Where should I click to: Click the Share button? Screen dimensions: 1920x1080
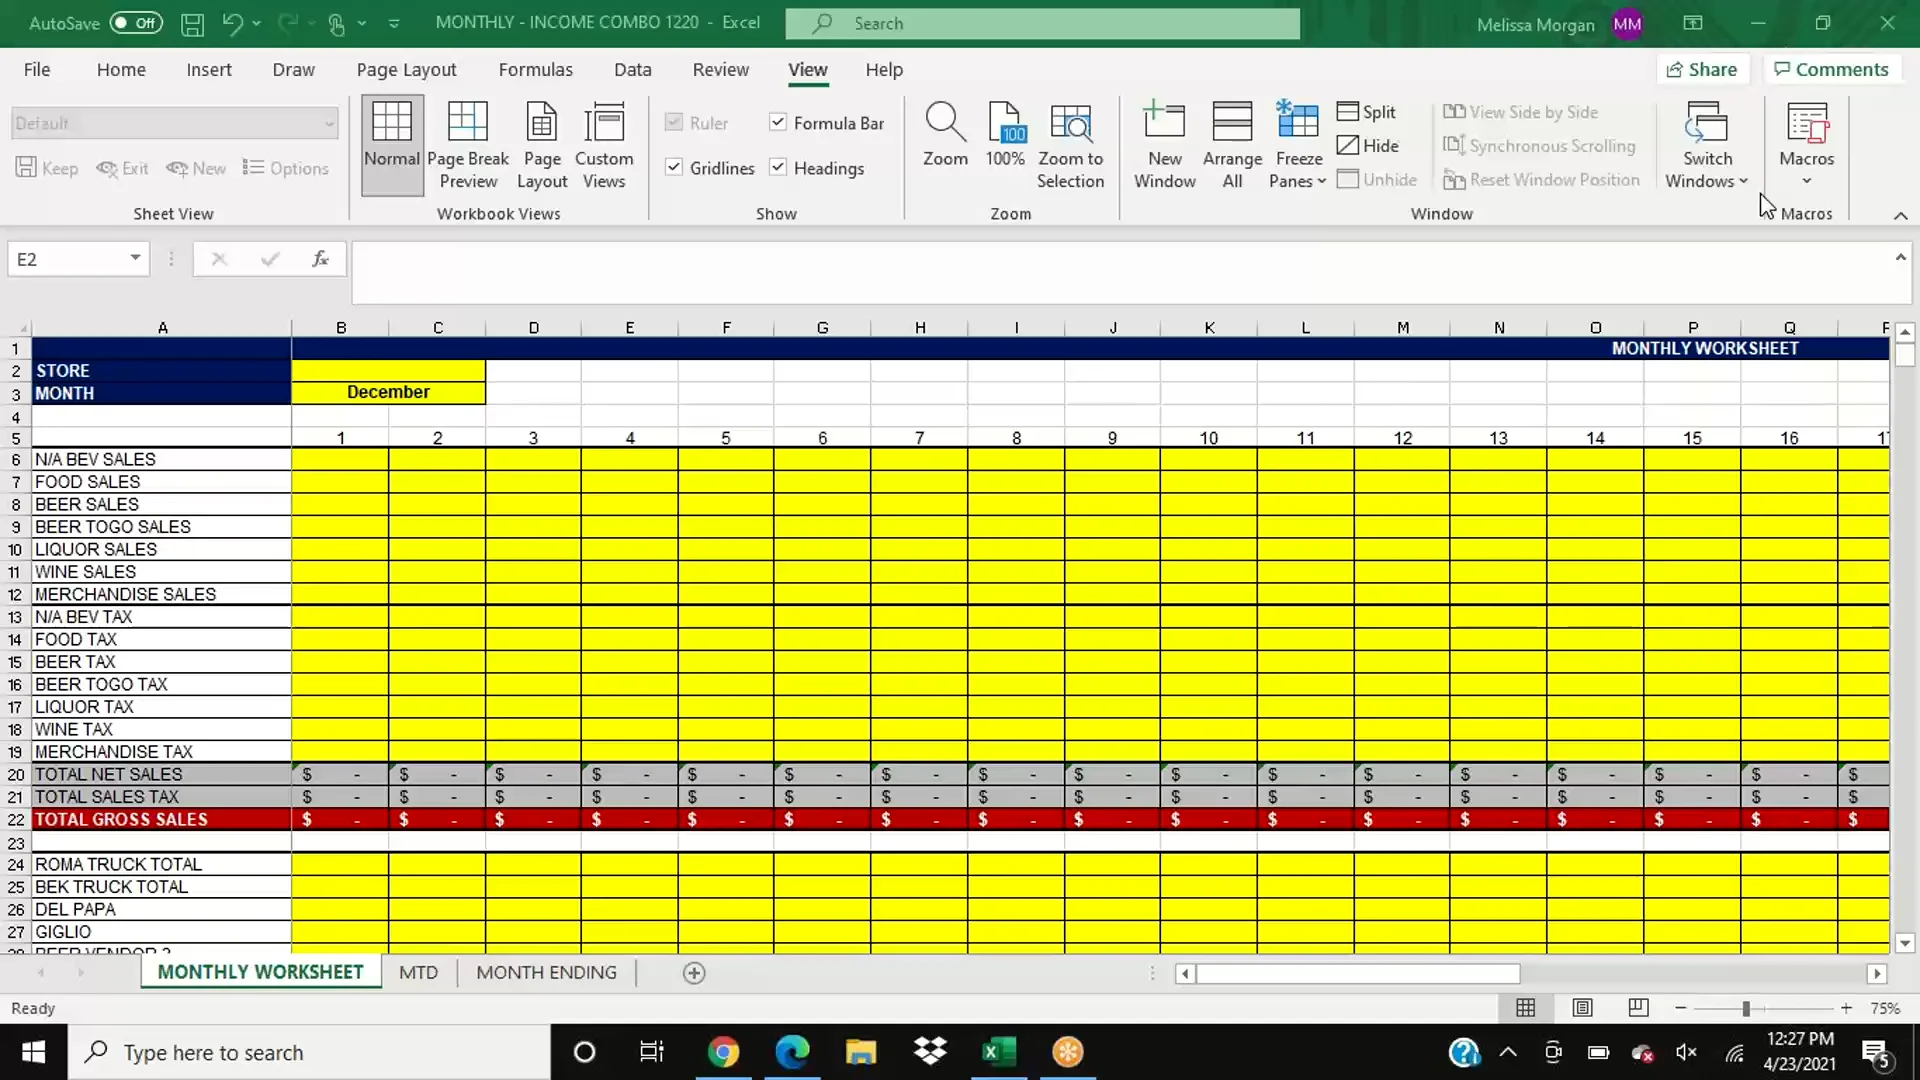(x=1703, y=68)
